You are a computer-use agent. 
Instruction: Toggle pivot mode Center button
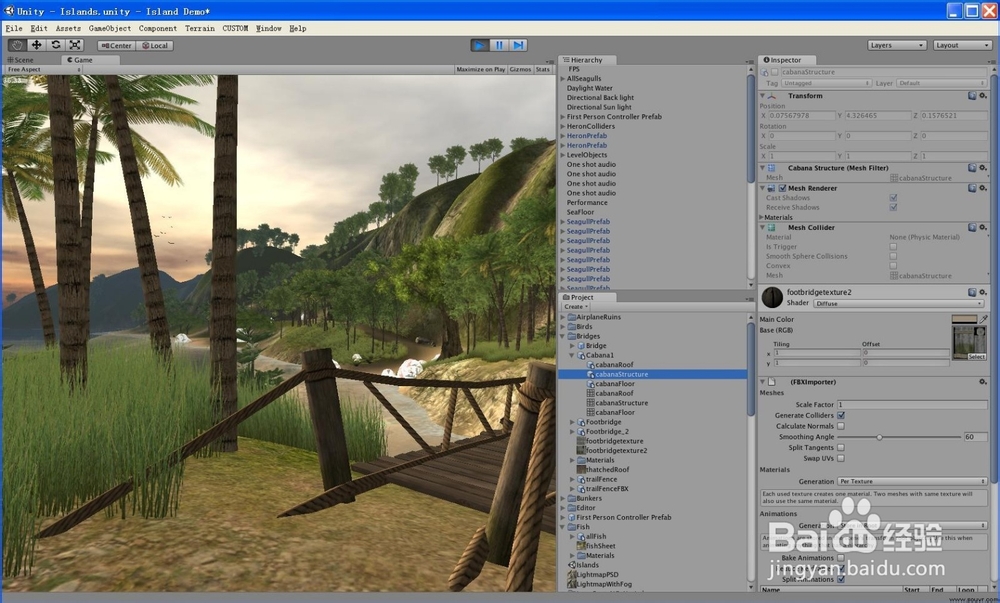click(x=116, y=45)
